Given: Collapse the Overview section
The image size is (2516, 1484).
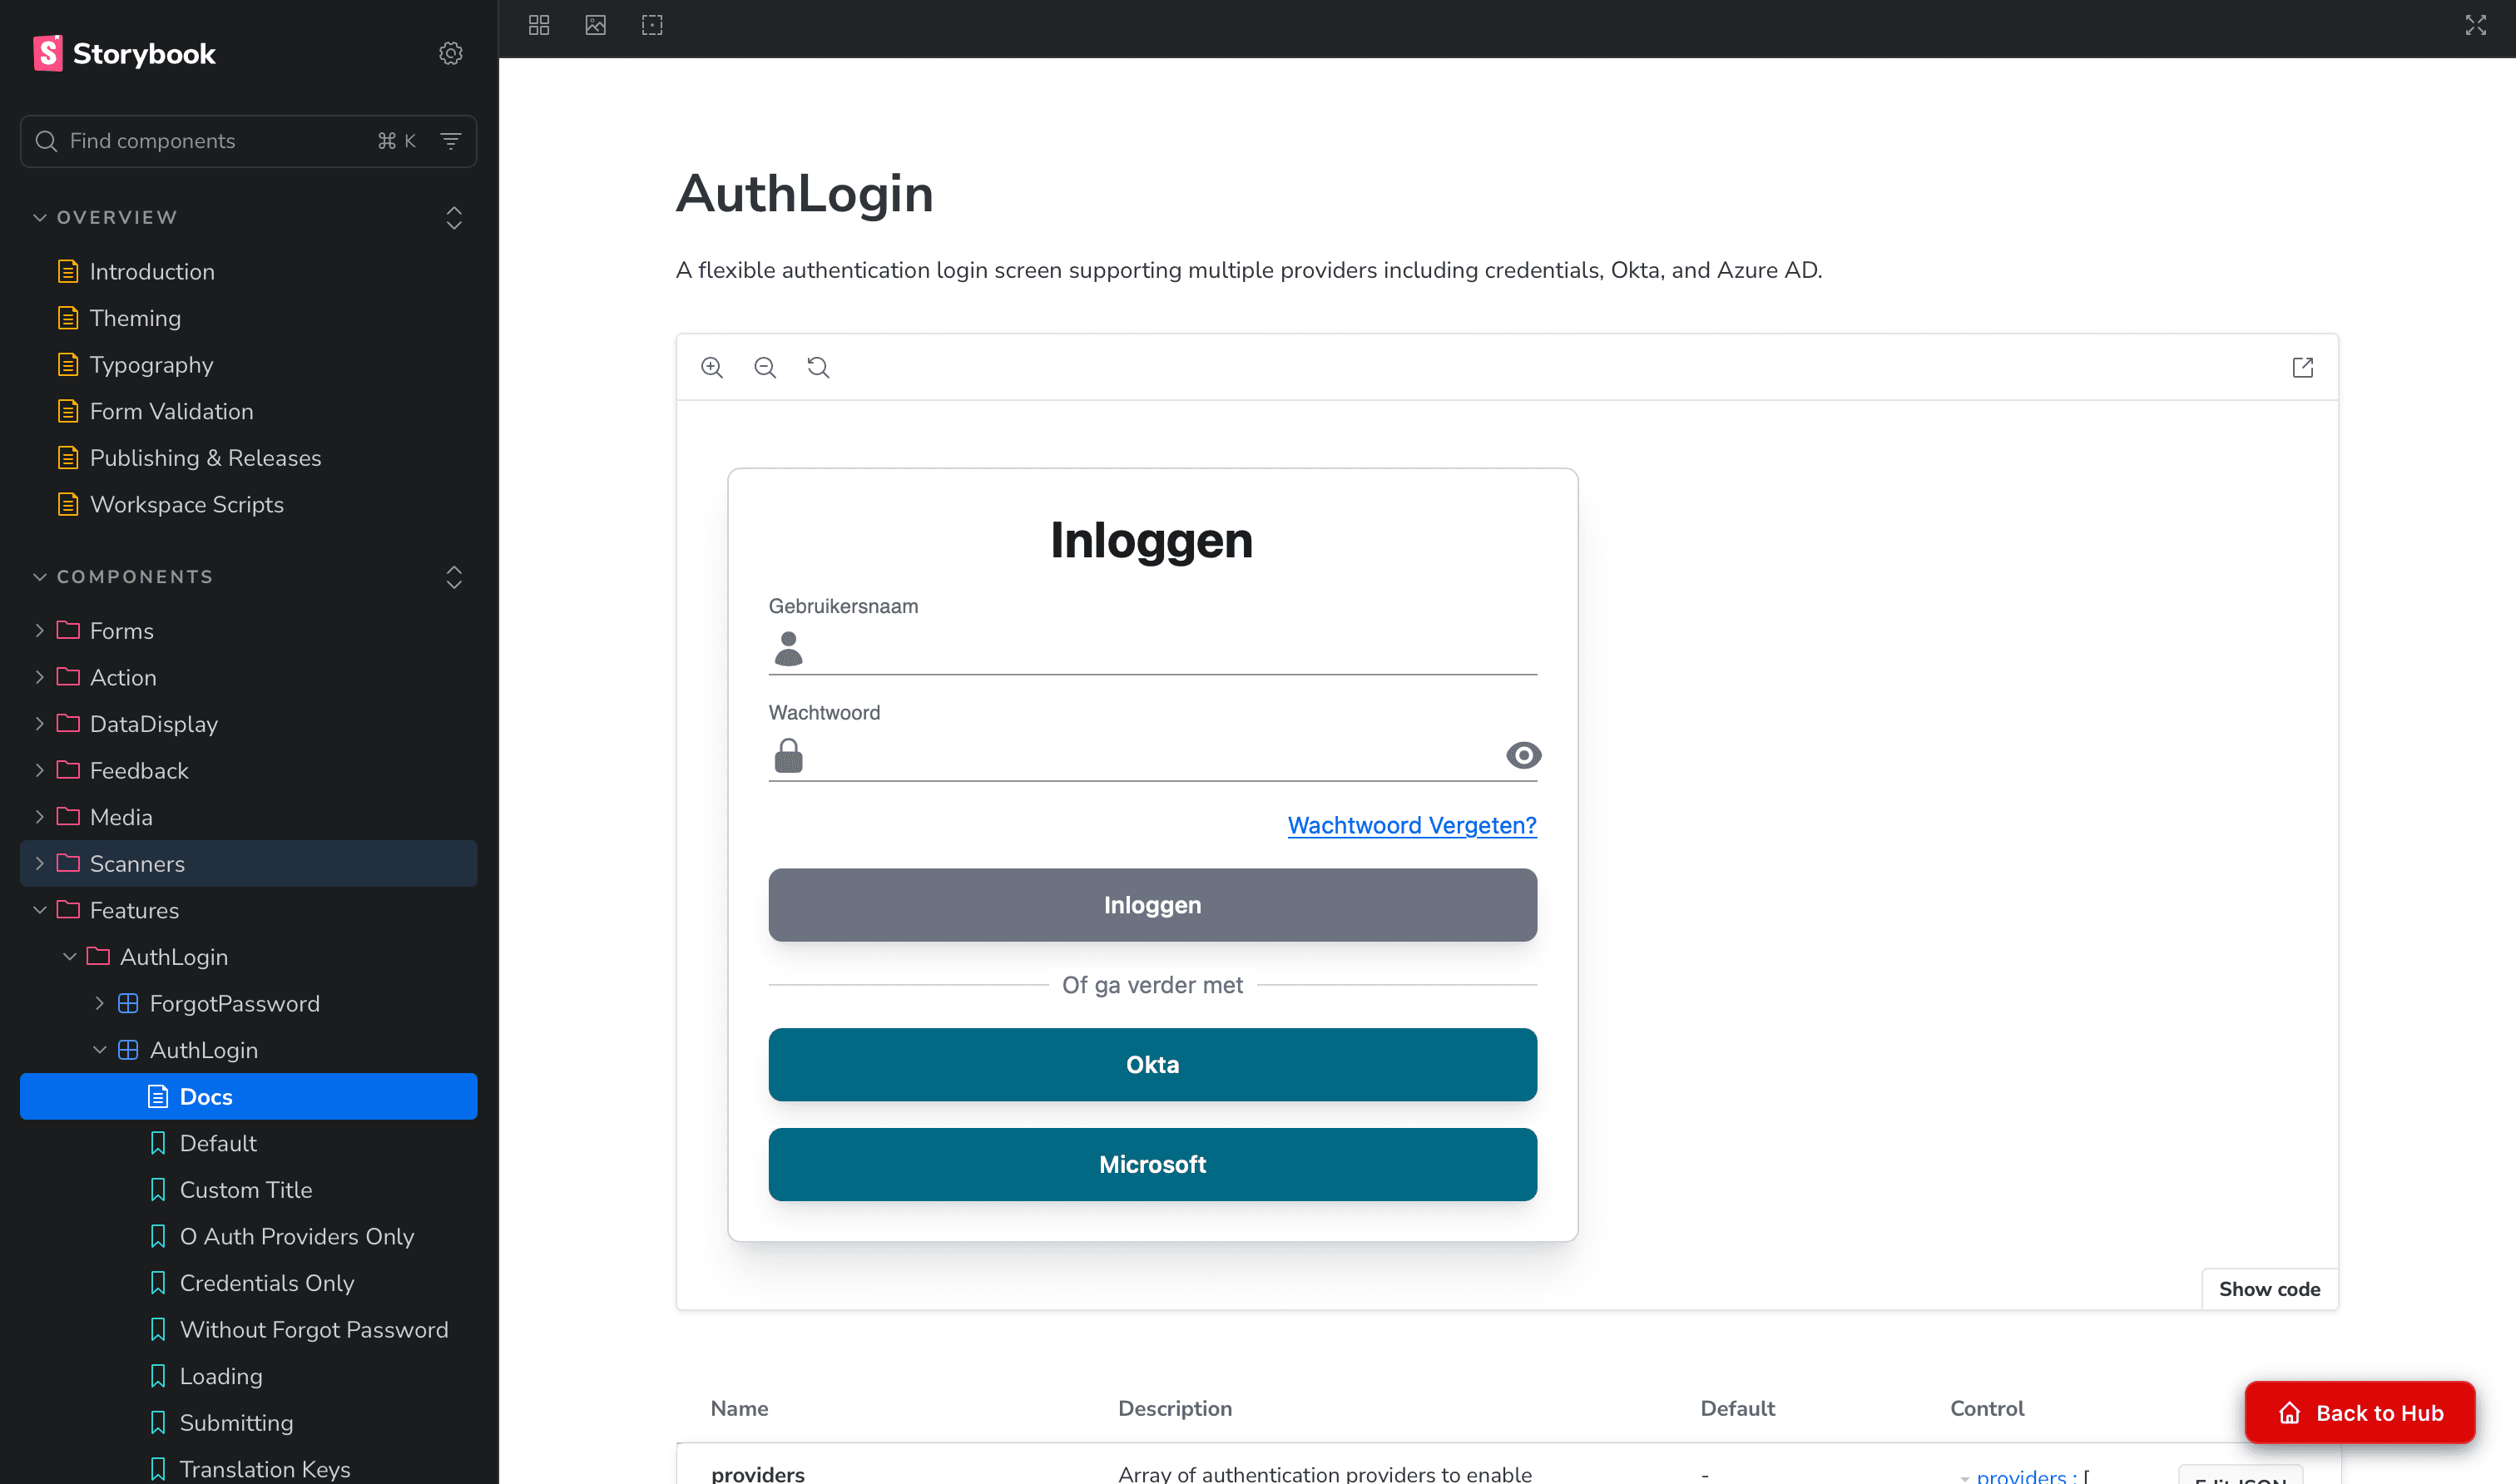Looking at the screenshot, I should click(x=106, y=217).
